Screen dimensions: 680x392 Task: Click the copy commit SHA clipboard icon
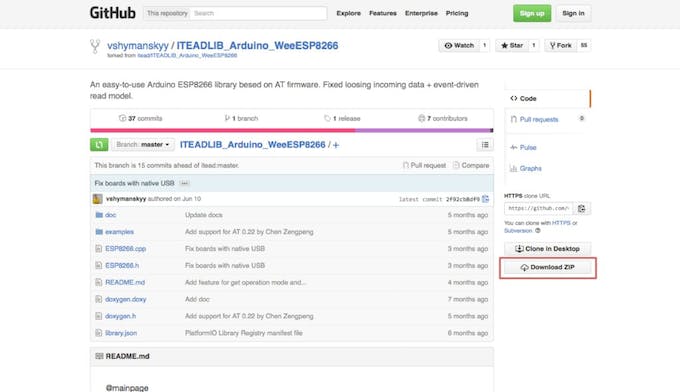(485, 199)
